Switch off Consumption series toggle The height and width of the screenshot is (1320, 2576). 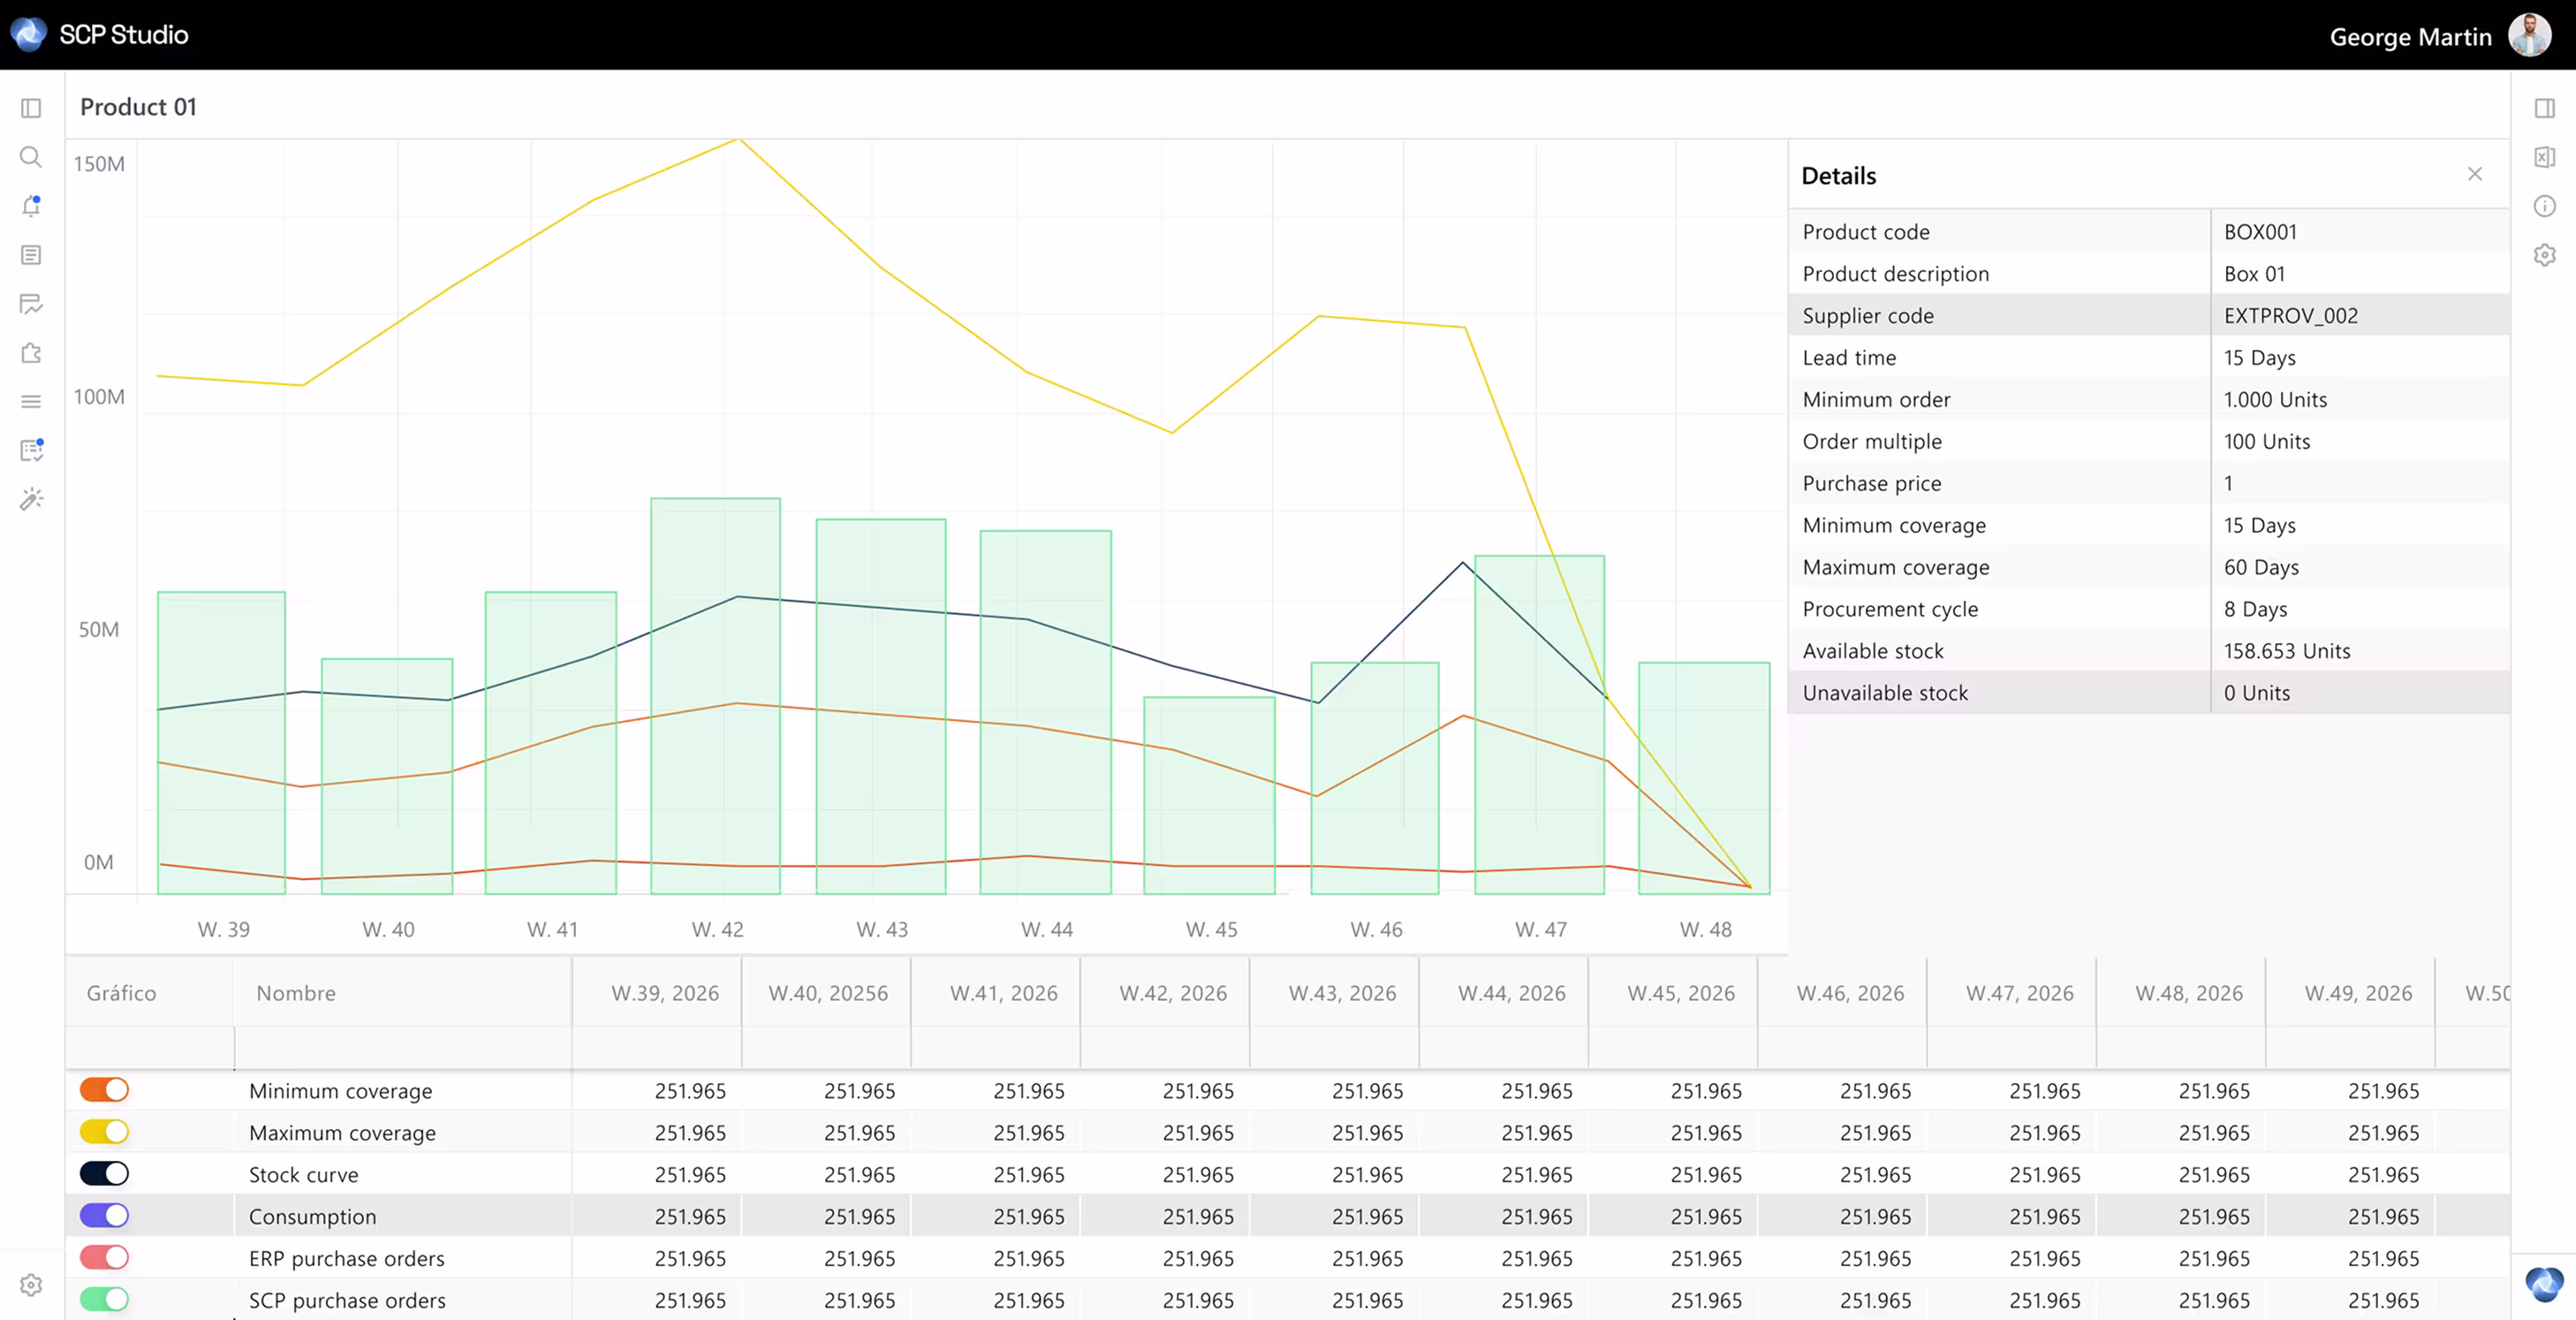click(105, 1216)
